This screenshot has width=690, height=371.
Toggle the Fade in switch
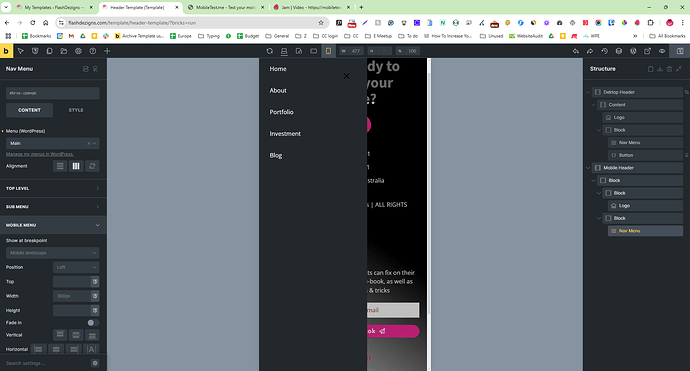point(92,323)
